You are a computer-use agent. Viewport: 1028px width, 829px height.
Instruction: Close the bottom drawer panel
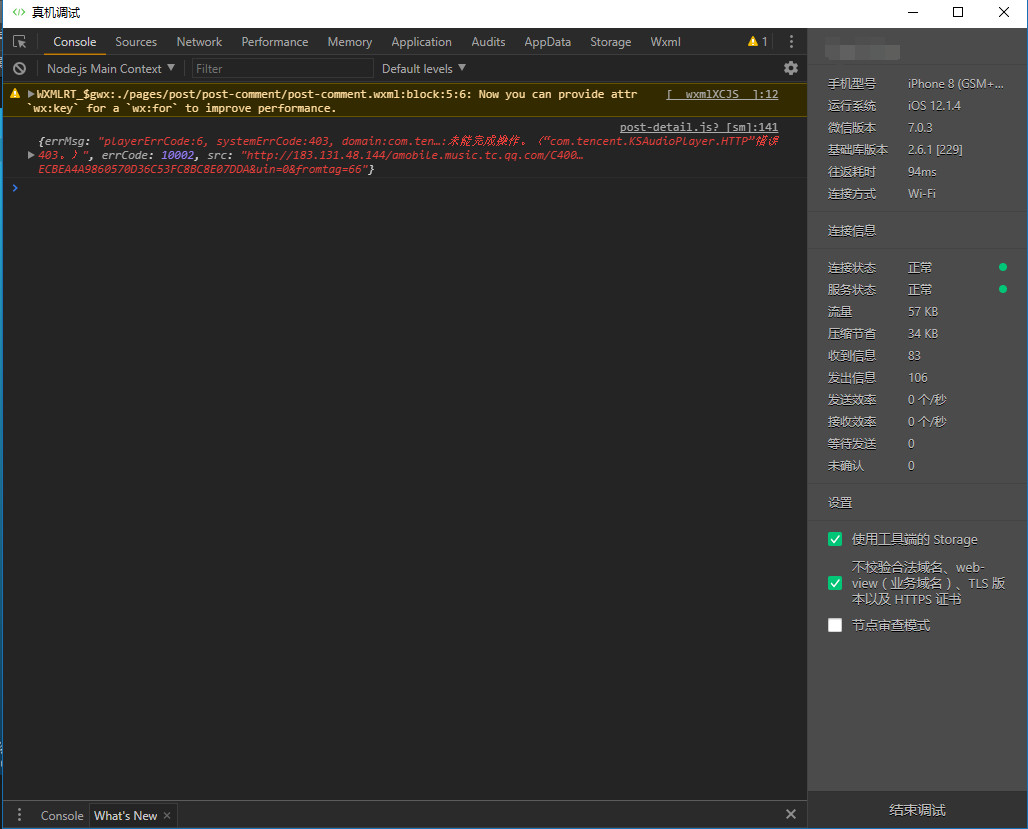[x=791, y=815]
